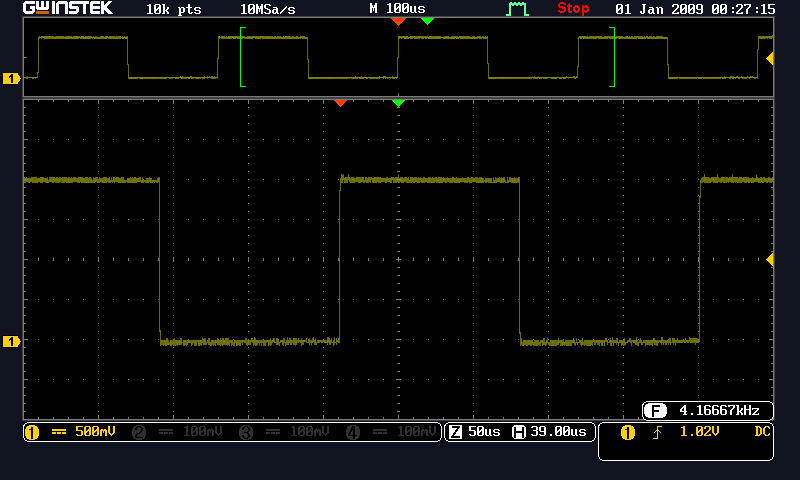Click the channel 1 ground marker in main window
Image resolution: width=800 pixels, height=480 pixels.
[x=12, y=342]
